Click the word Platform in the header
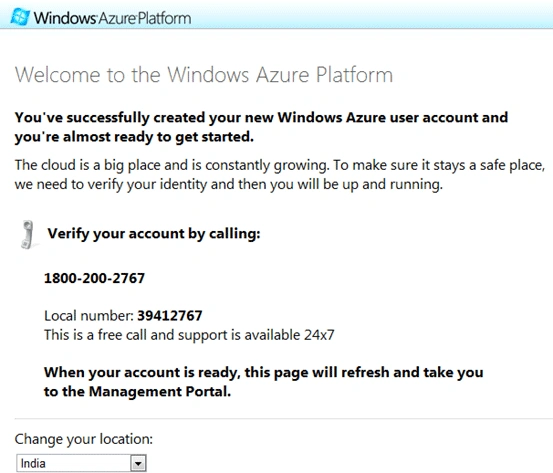 164,18
